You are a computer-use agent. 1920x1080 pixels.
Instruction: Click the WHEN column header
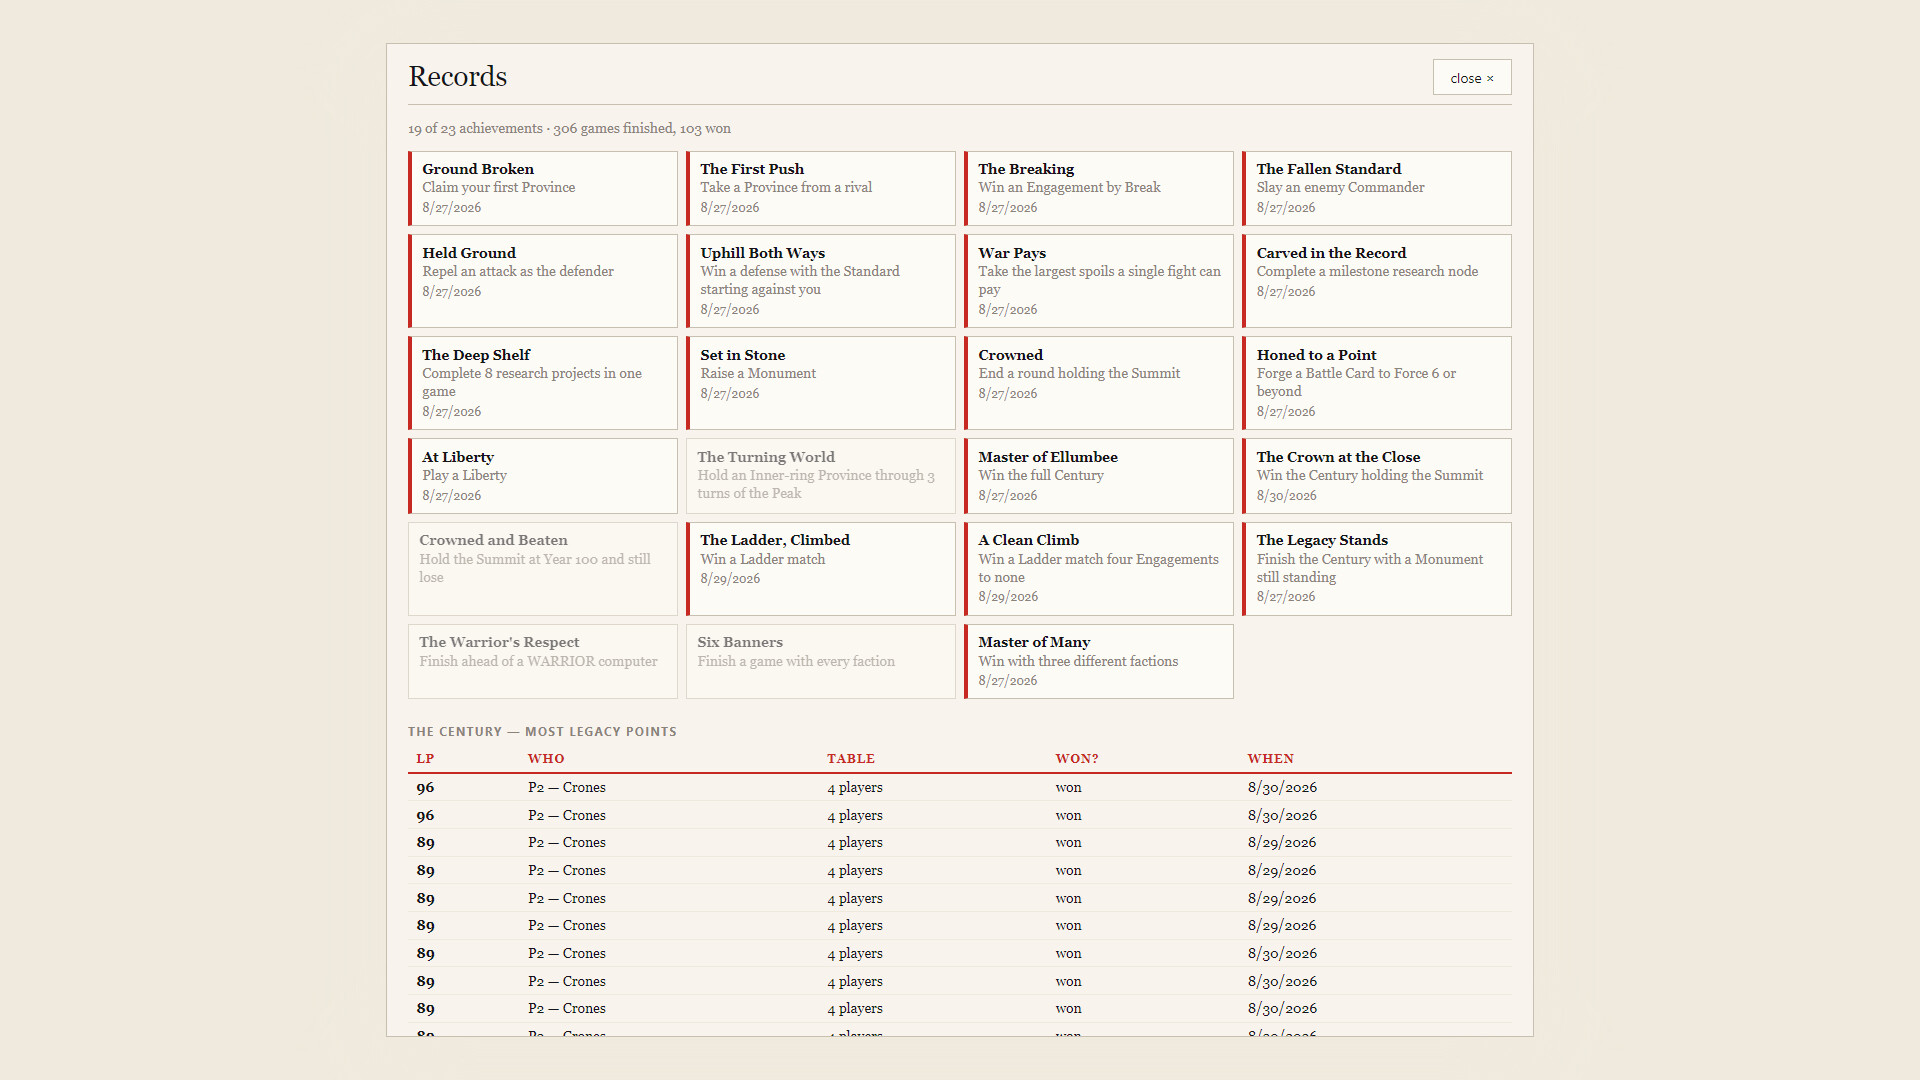coord(1270,759)
